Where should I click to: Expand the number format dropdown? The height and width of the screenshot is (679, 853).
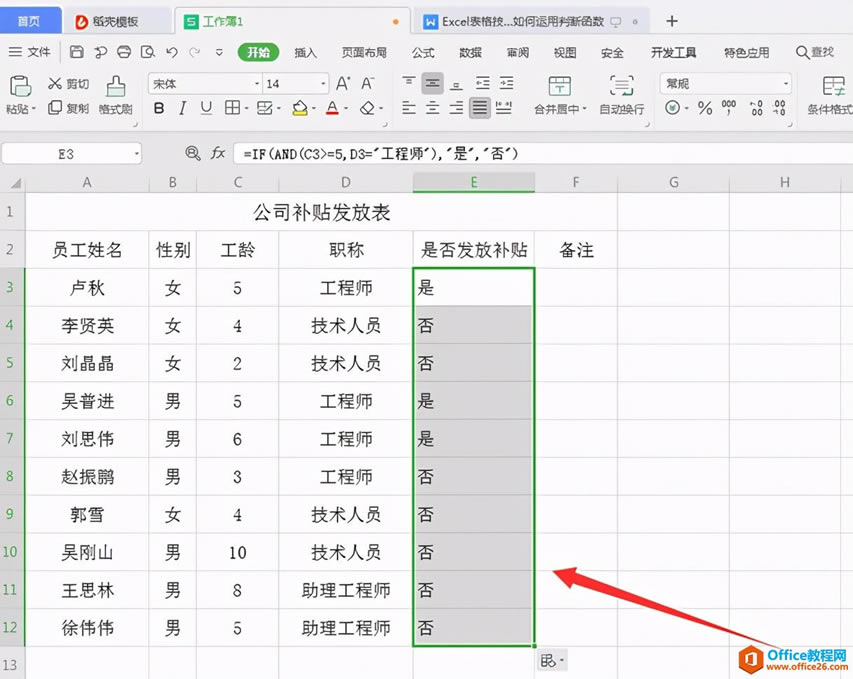point(786,84)
